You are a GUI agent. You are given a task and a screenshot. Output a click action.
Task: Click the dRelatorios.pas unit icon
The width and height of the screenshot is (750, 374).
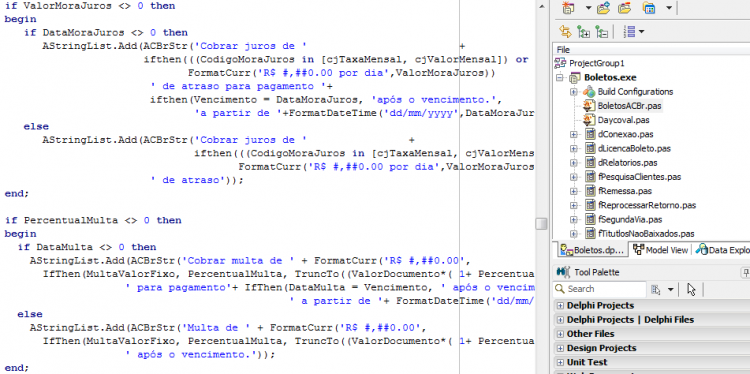[x=589, y=163]
